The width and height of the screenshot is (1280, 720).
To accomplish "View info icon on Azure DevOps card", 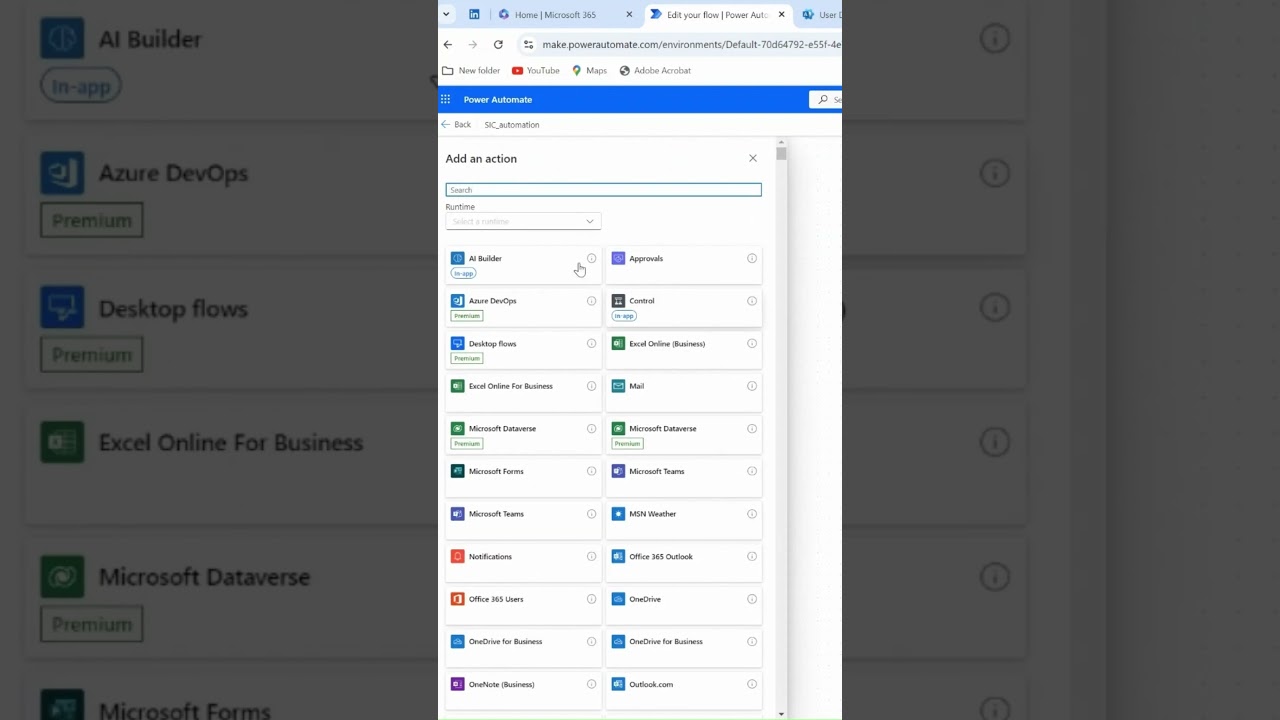I will [x=591, y=301].
